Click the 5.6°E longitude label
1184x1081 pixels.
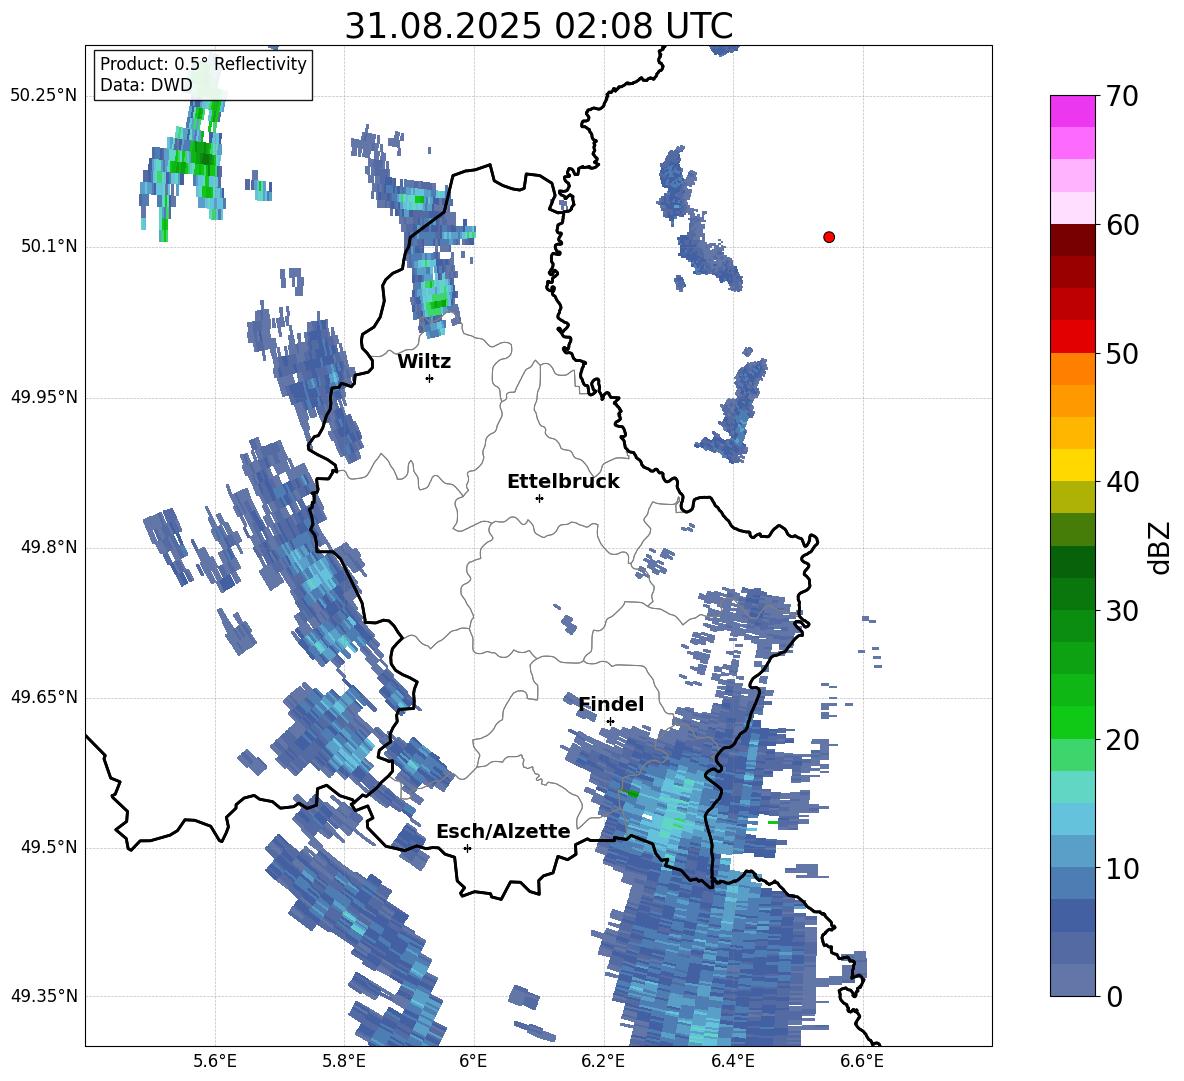coord(215,1061)
